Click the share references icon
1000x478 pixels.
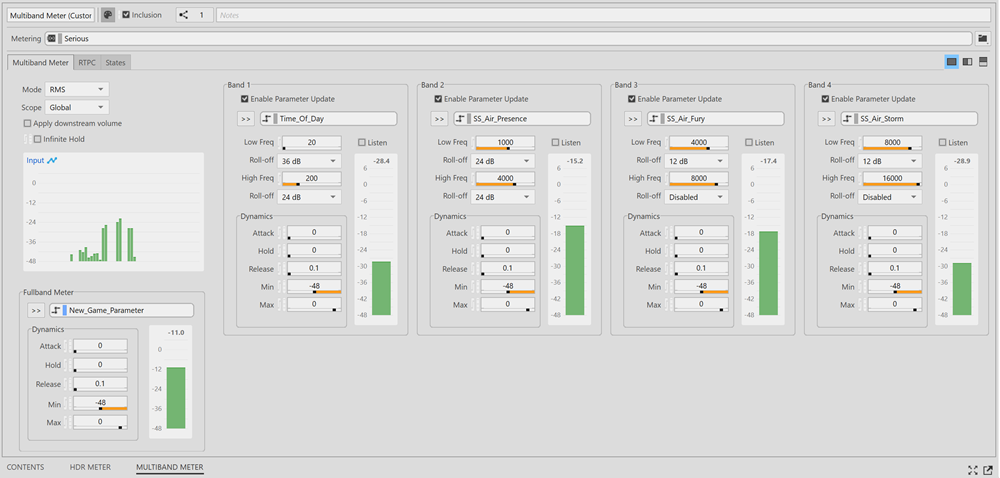pyautogui.click(x=184, y=15)
